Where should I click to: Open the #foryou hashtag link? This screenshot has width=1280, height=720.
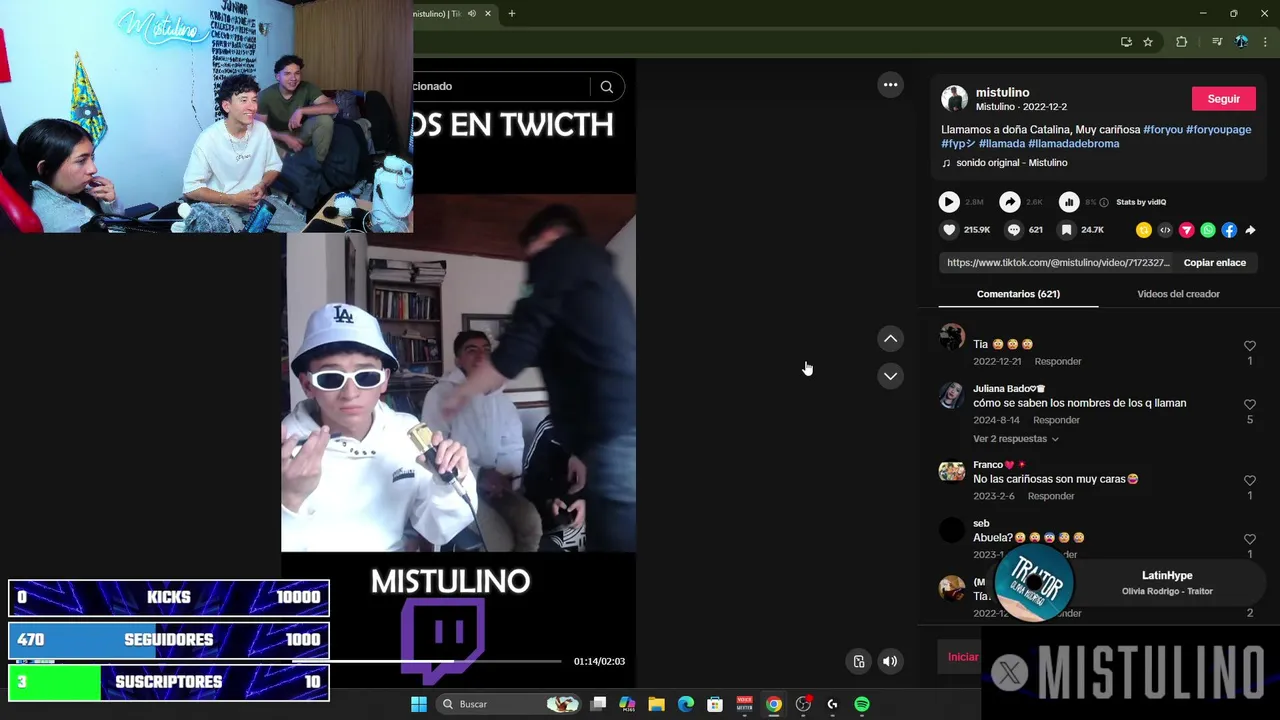click(1163, 130)
